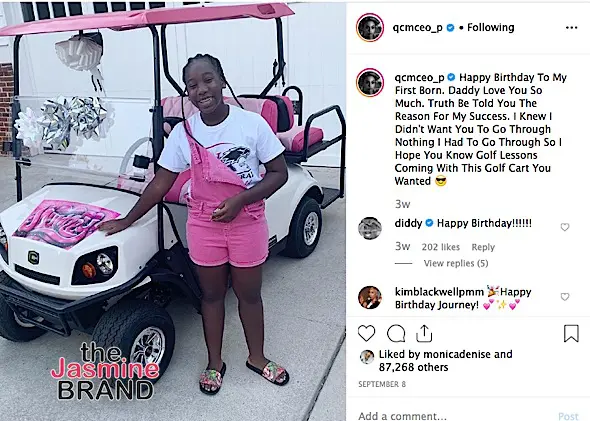The width and height of the screenshot is (590, 421).
Task: Save the post with the bookmark icon
Action: point(571,333)
